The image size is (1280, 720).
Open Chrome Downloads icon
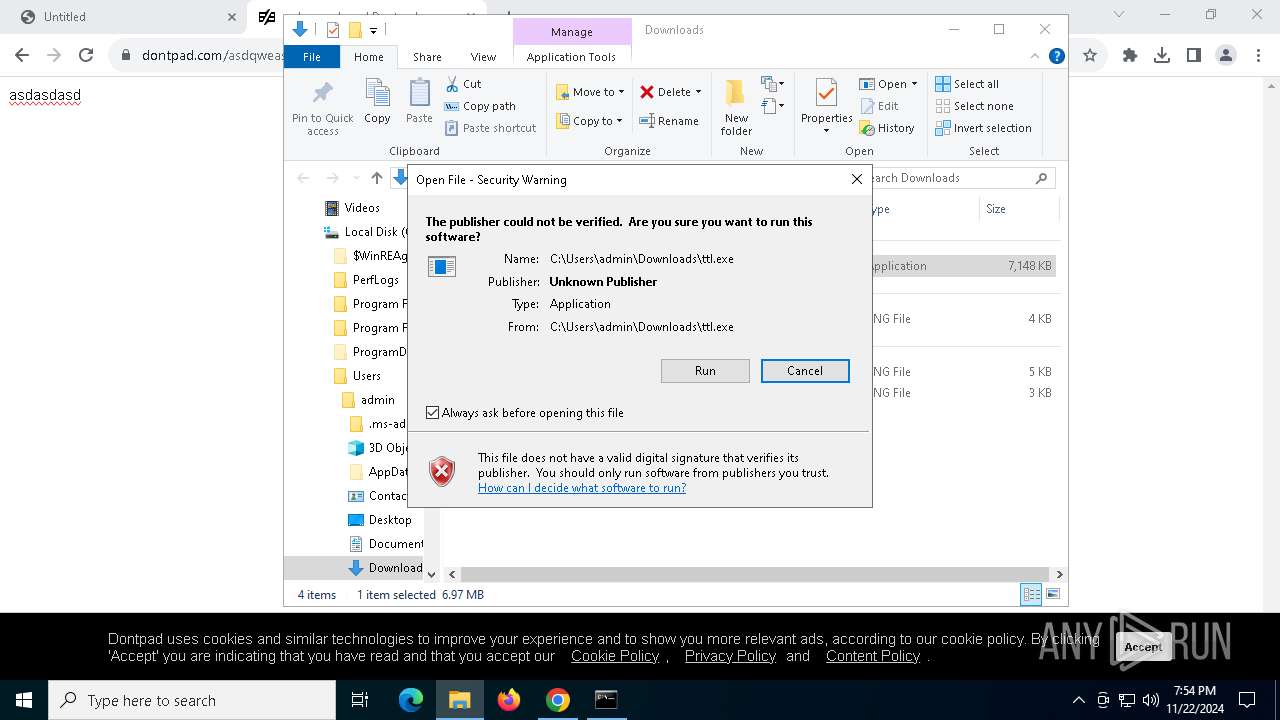1162,56
